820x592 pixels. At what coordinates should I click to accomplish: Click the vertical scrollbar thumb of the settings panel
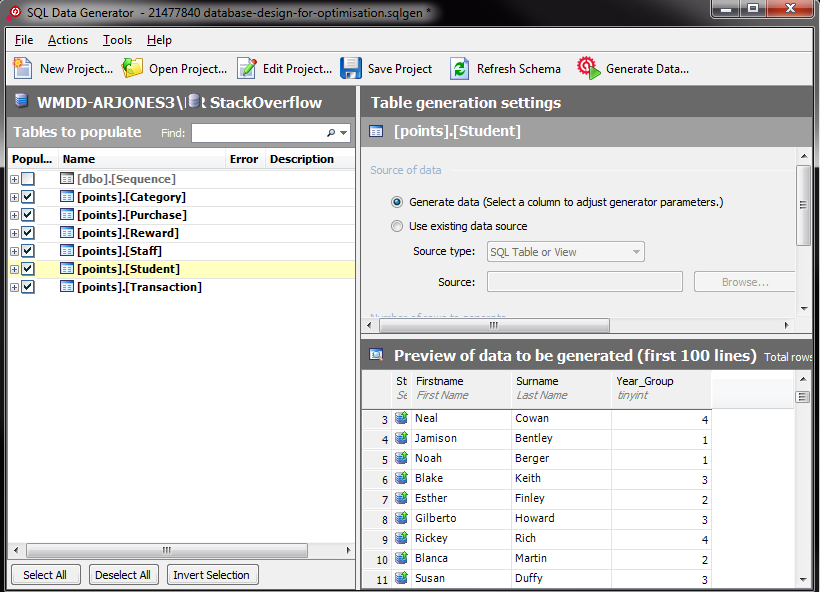pyautogui.click(x=803, y=205)
